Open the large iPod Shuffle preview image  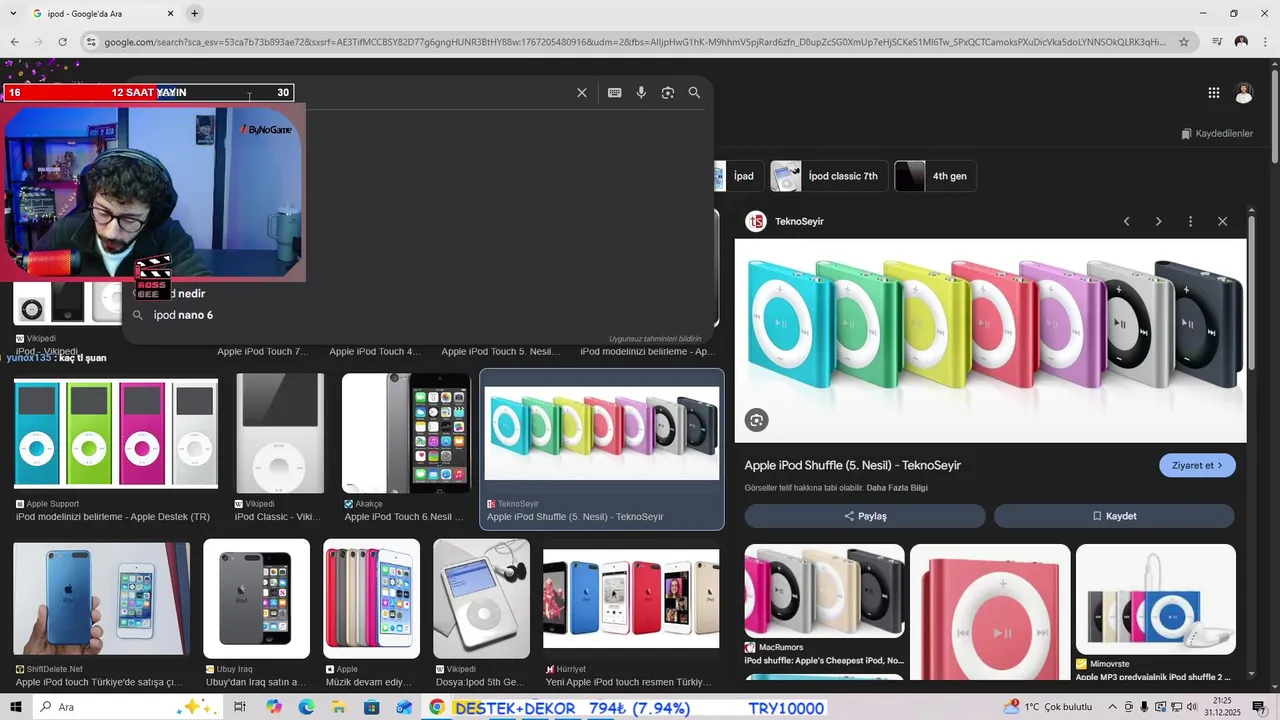click(991, 340)
